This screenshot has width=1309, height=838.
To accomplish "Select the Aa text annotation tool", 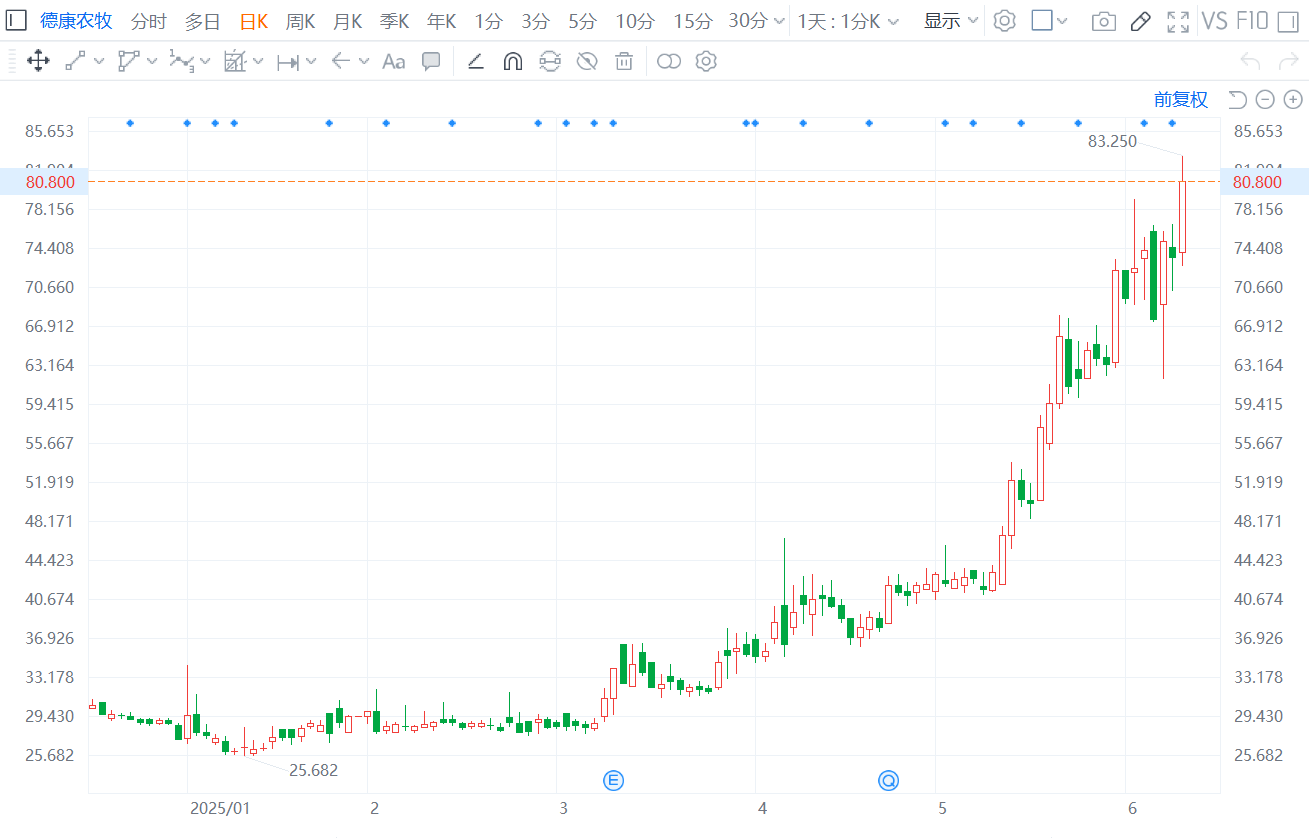I will pyautogui.click(x=393, y=62).
